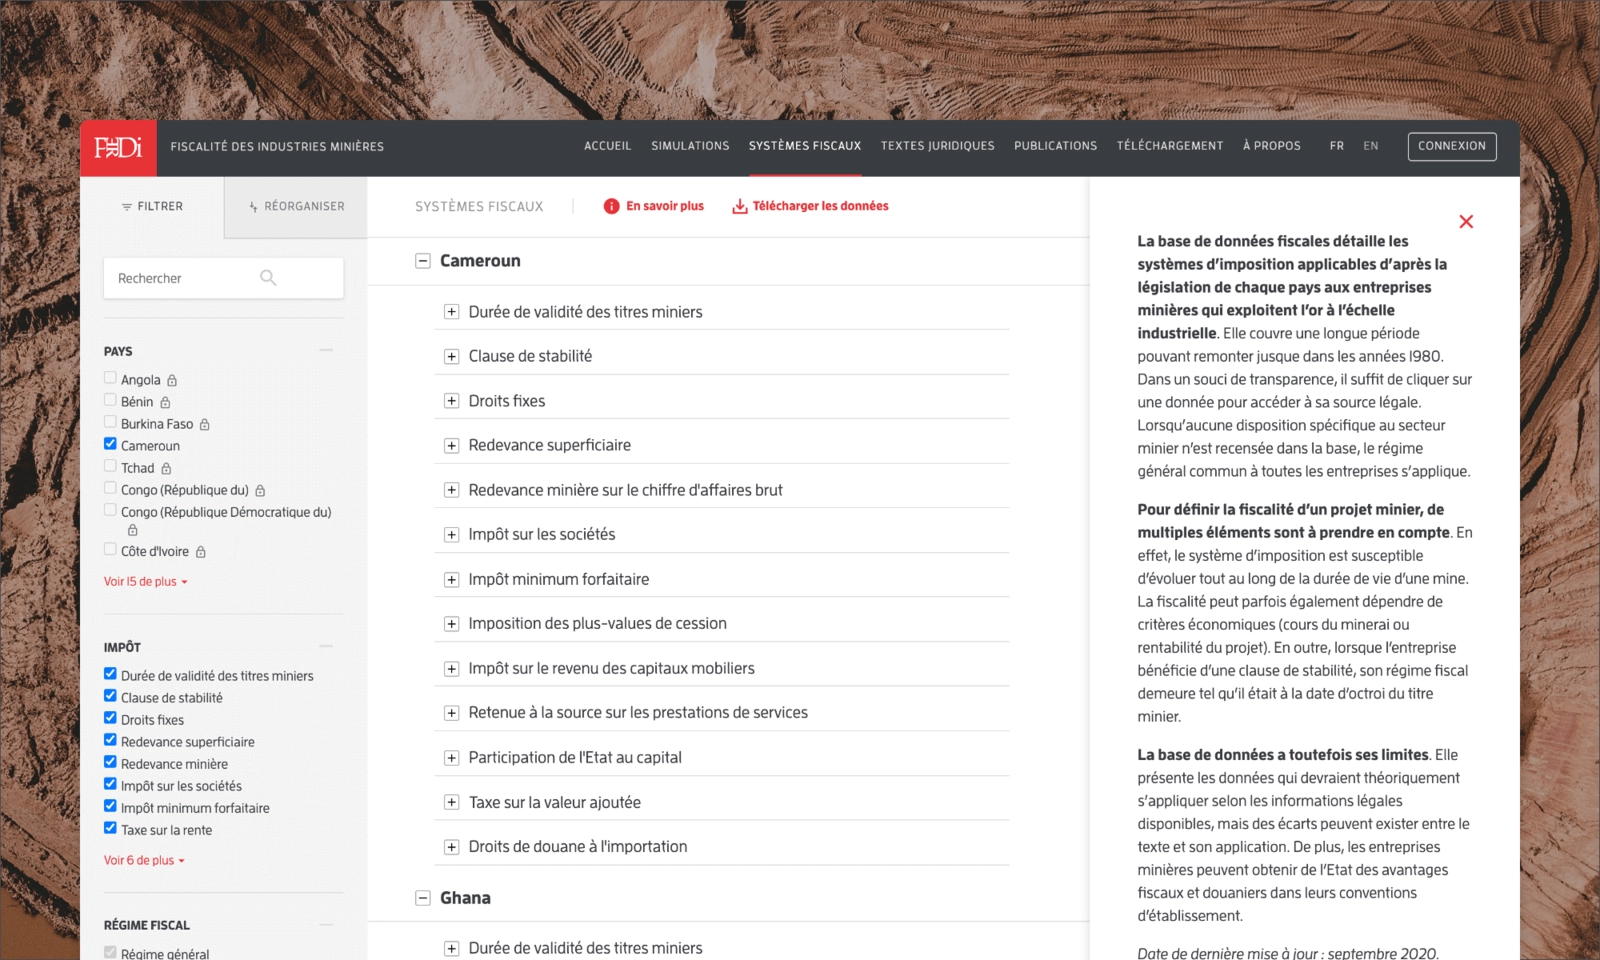
Task: Expand Clause de stabilité row
Action: click(x=452, y=356)
